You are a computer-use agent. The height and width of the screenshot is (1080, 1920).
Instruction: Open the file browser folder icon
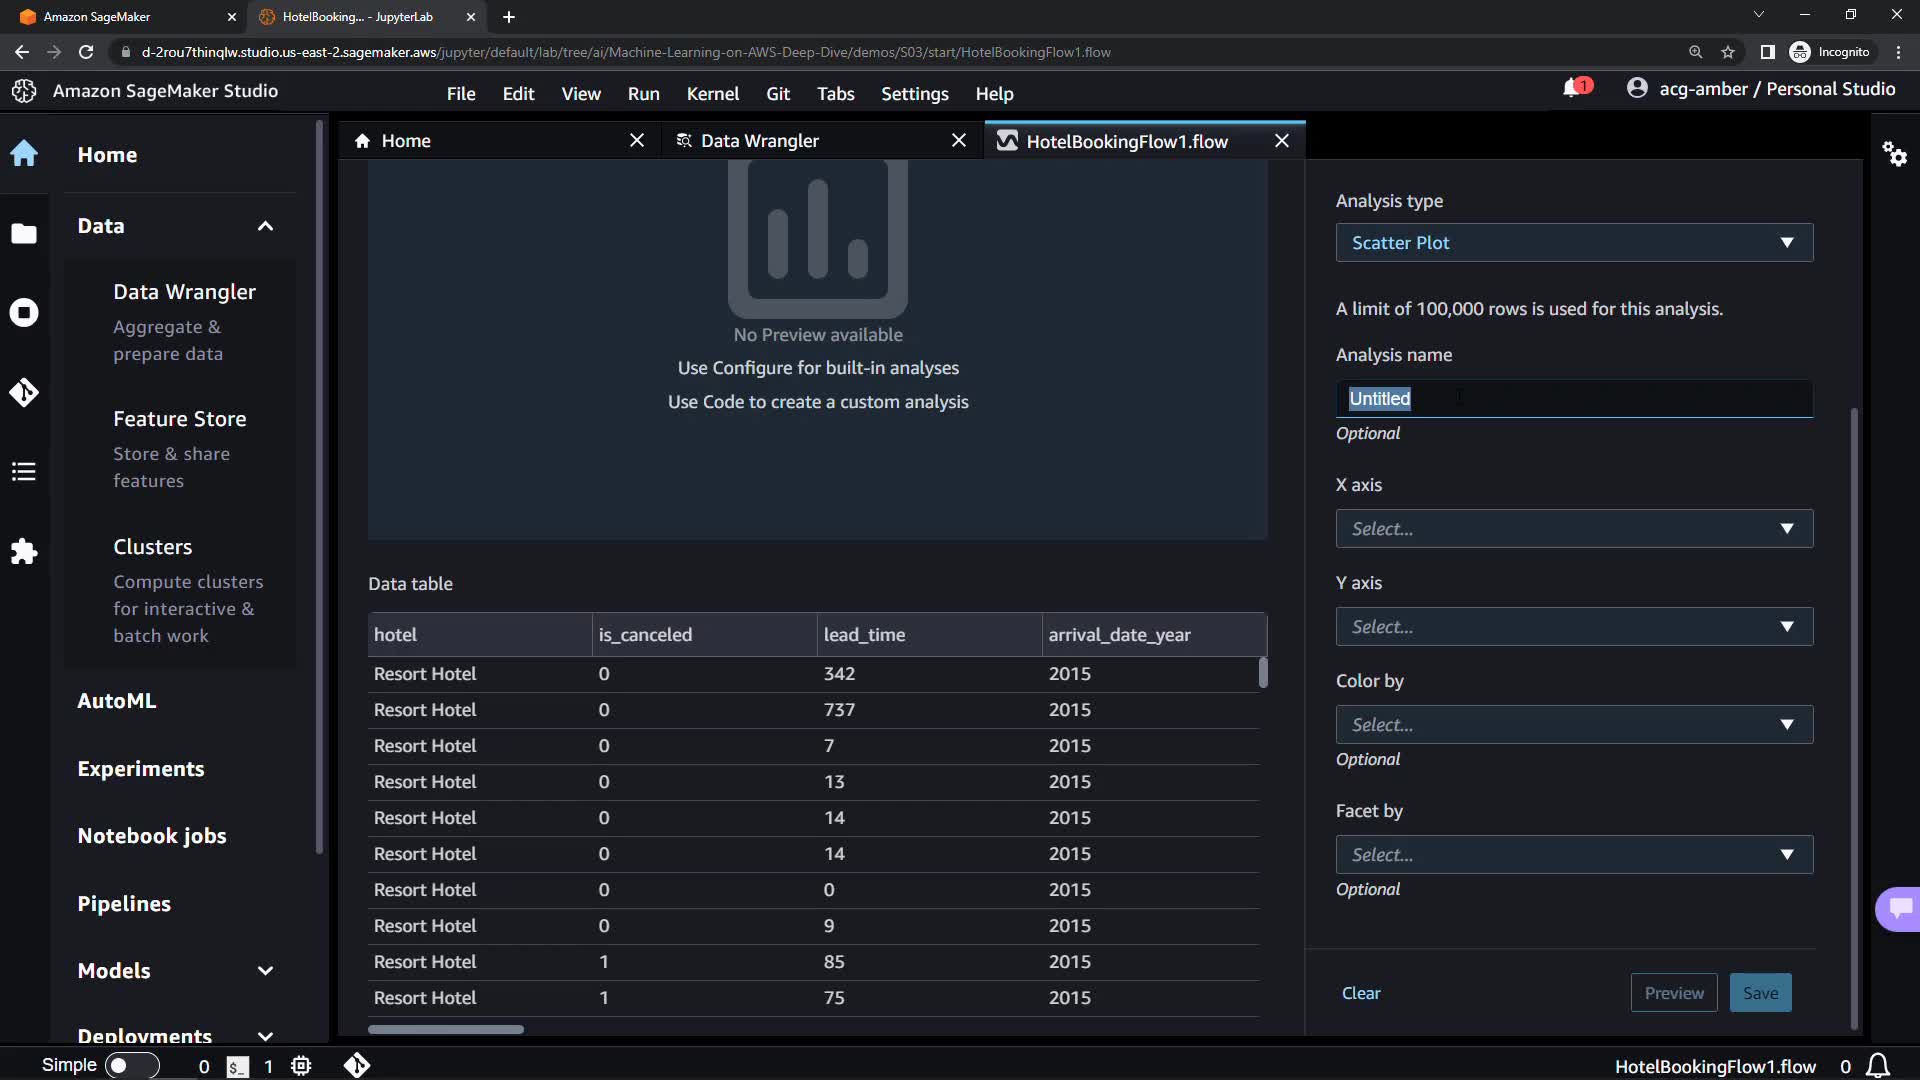click(24, 234)
